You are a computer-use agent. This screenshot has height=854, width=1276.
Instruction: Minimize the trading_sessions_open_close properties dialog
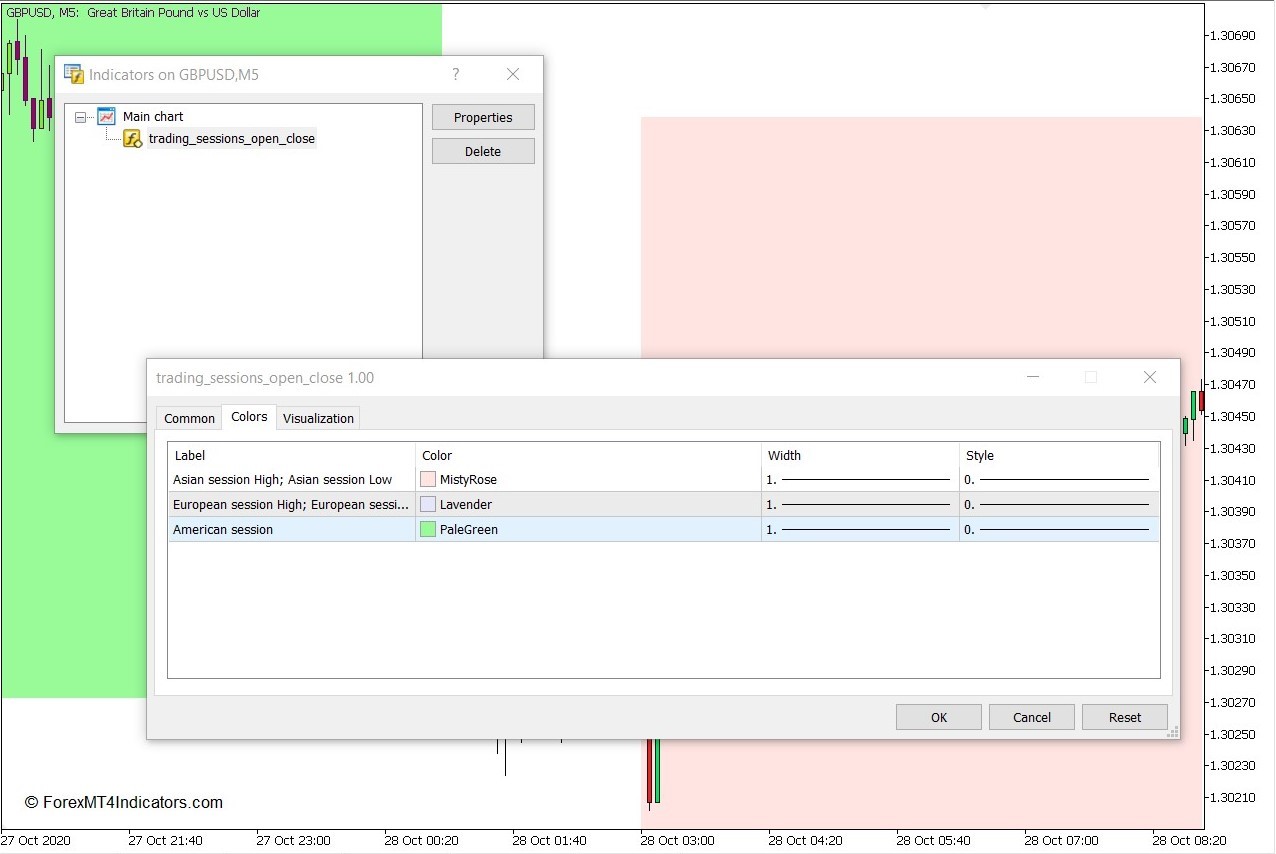pos(1033,377)
